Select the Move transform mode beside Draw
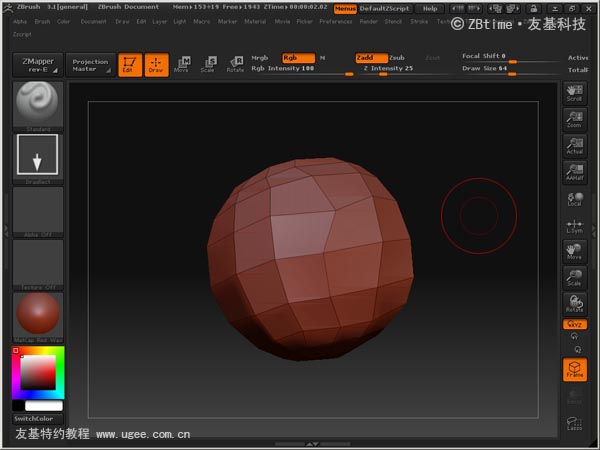Screen dimensions: 600x450 point(182,64)
